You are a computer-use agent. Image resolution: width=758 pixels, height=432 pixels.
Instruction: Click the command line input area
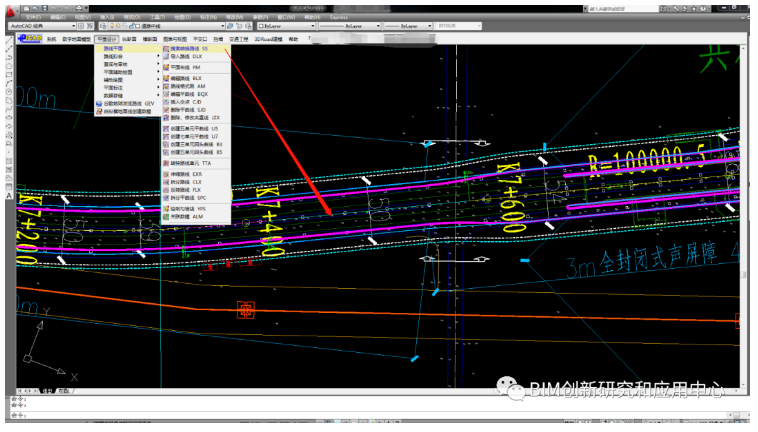click(x=370, y=415)
